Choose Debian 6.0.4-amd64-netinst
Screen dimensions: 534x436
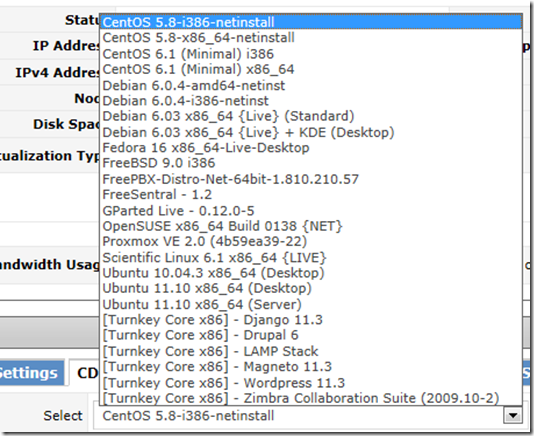(311, 85)
